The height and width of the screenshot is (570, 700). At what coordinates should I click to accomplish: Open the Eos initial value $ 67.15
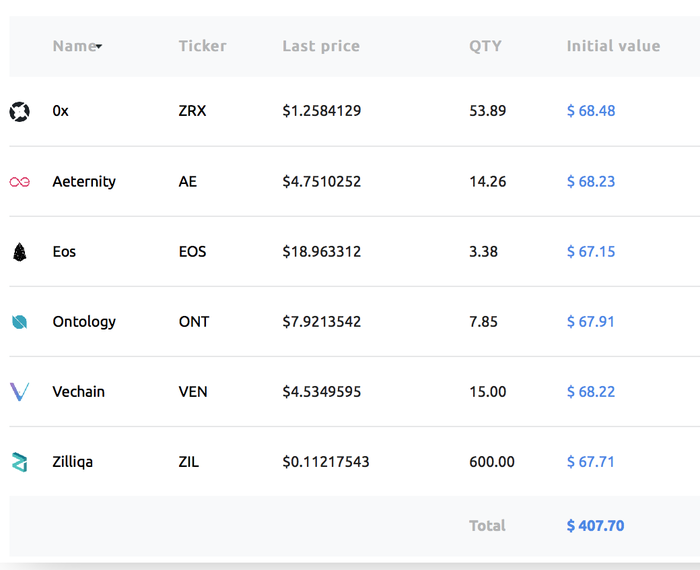click(591, 252)
